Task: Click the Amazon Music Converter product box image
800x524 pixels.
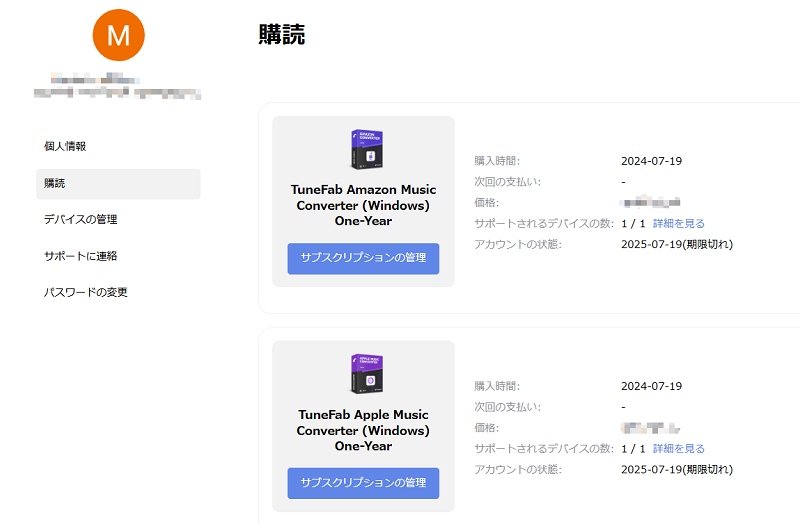Action: click(362, 149)
